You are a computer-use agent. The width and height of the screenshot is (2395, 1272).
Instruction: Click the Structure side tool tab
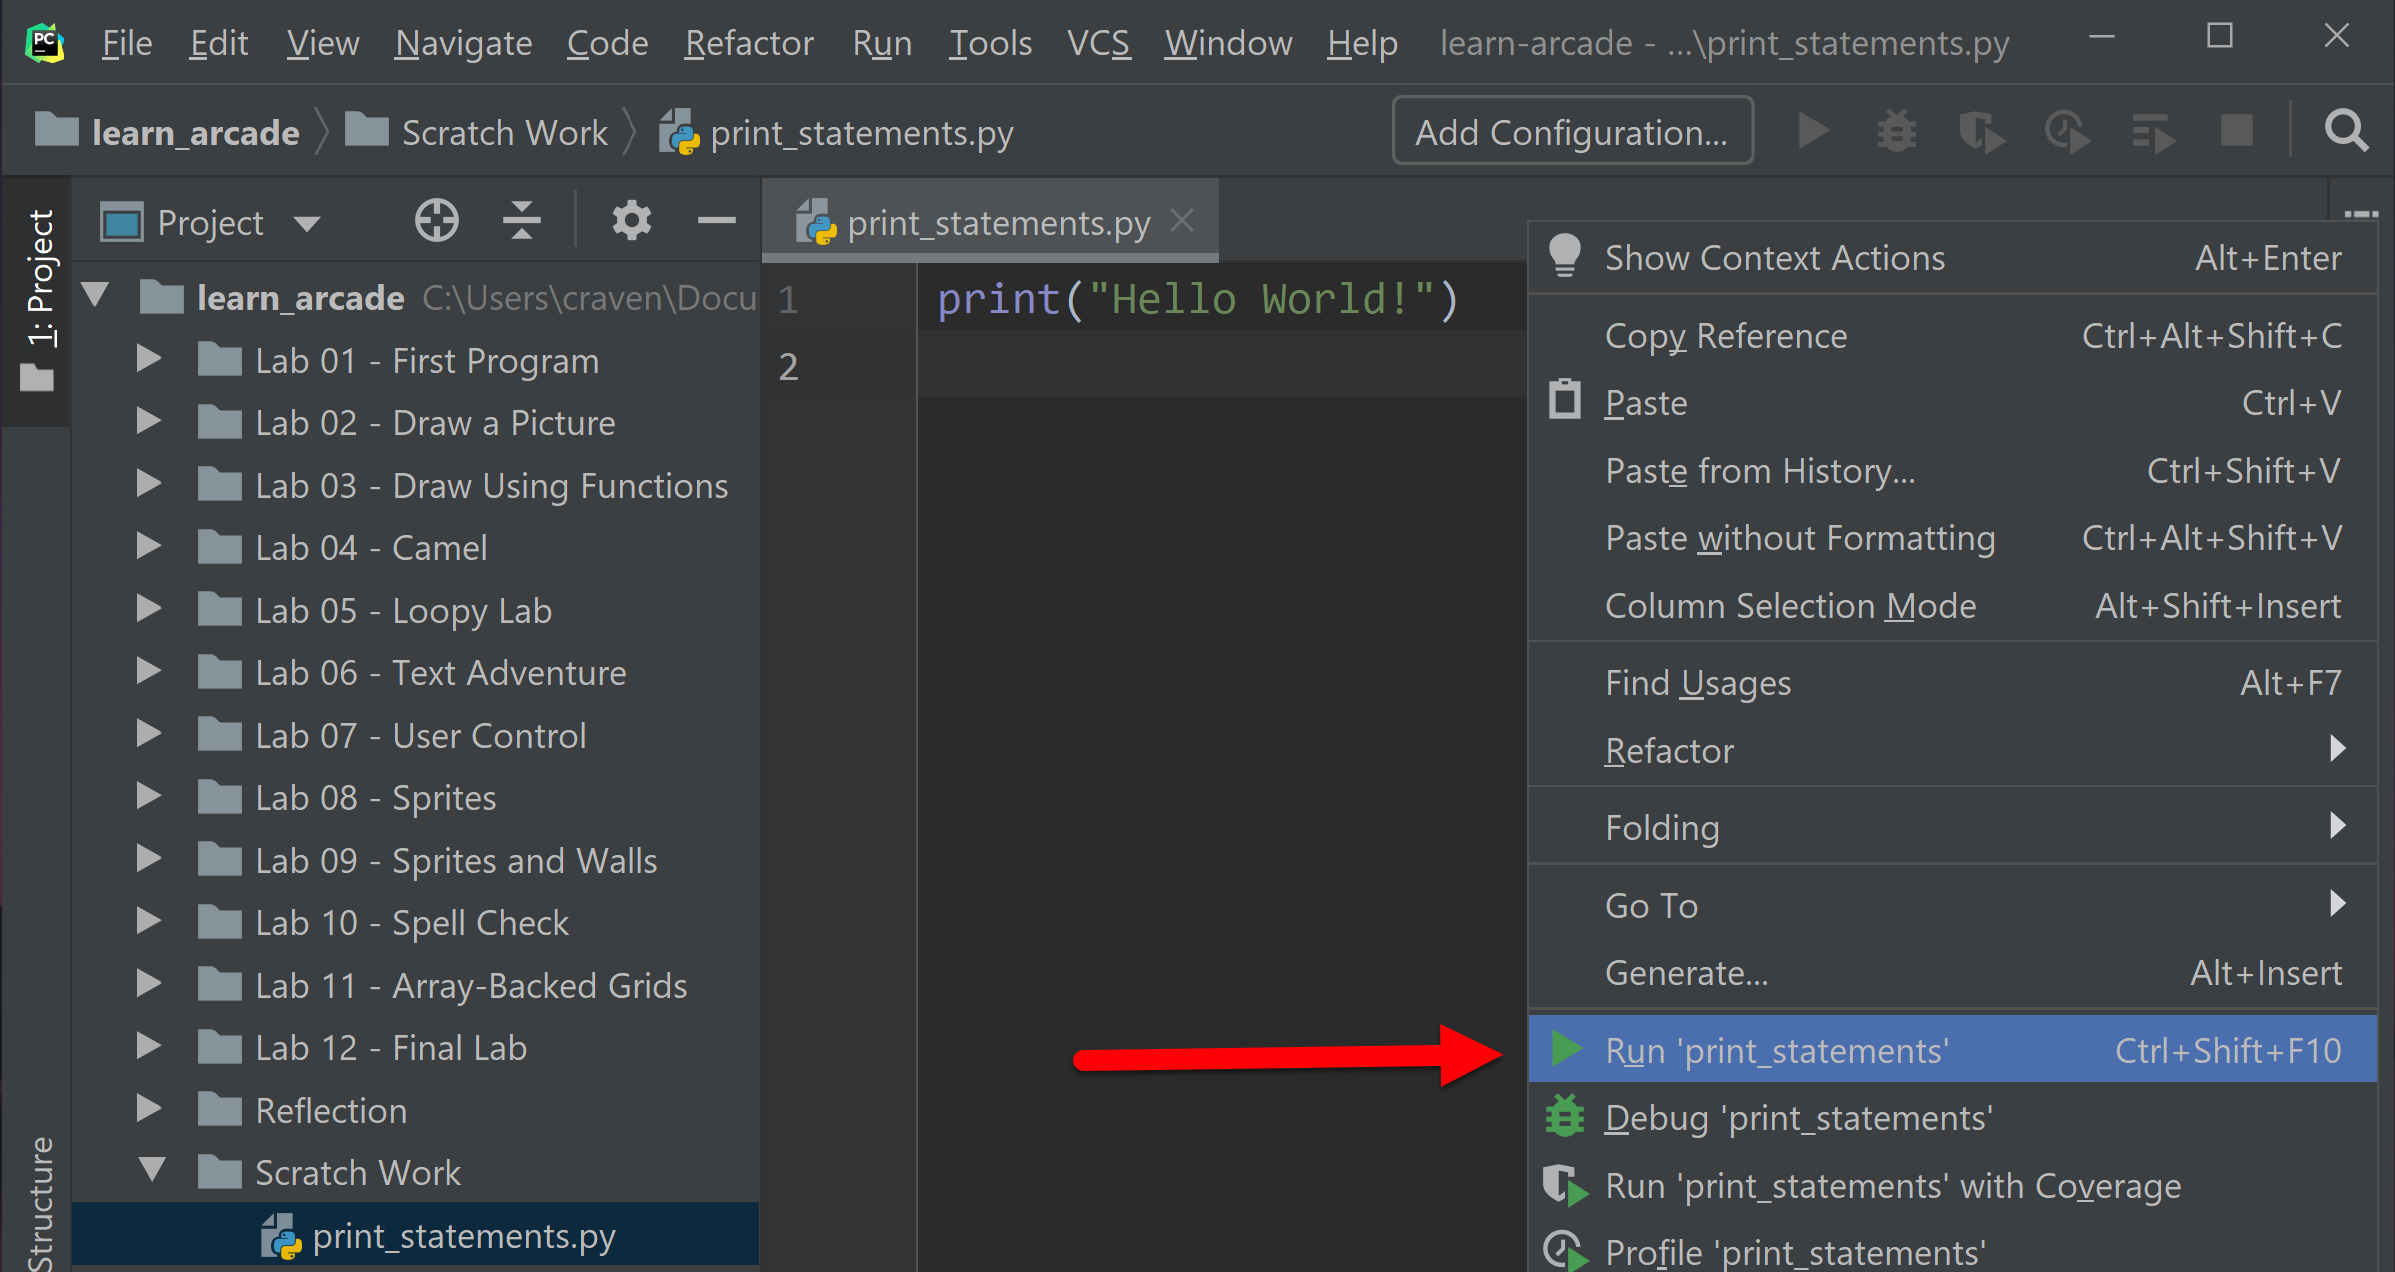(40, 1203)
